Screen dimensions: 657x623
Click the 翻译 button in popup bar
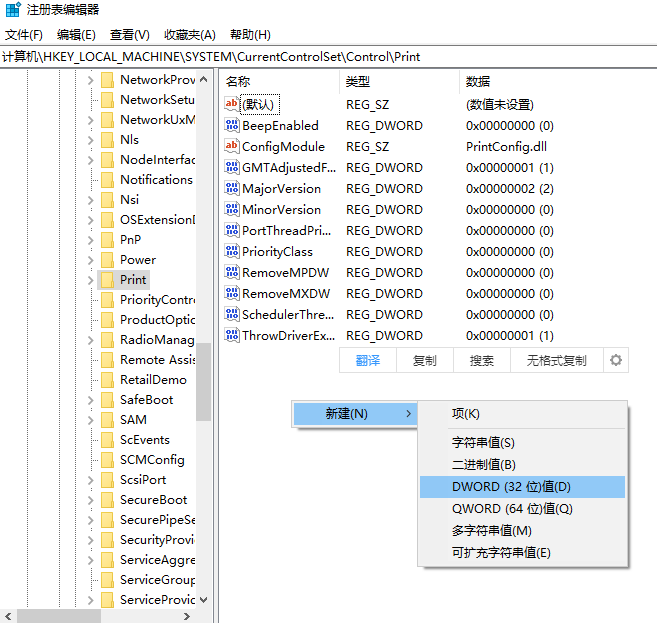pos(368,360)
